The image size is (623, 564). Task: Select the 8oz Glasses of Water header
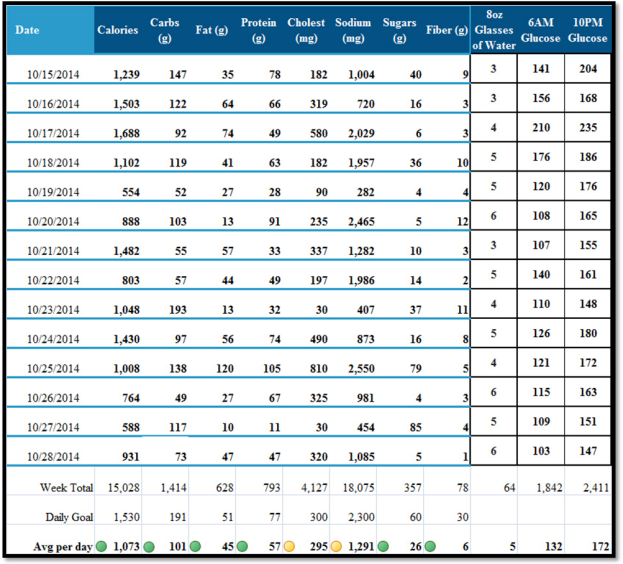[494, 30]
